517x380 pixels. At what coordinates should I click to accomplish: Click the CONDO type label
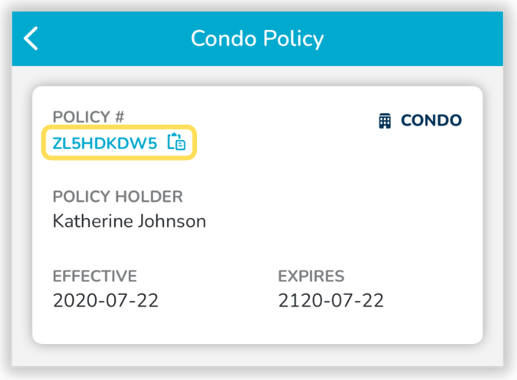[431, 120]
